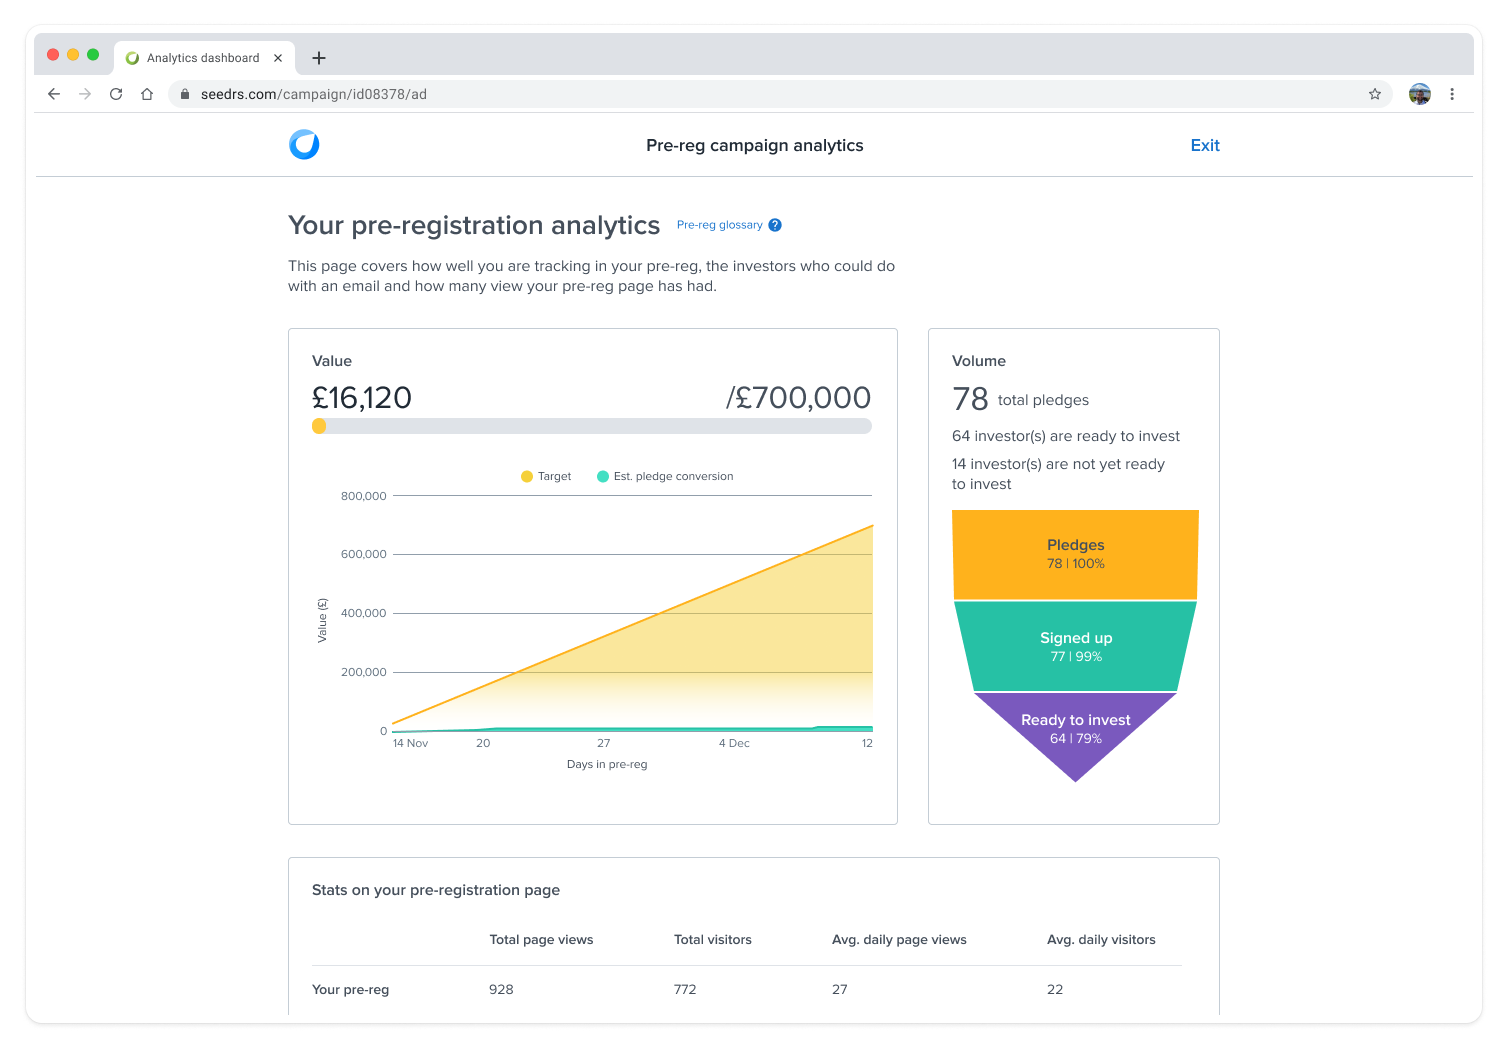Click the 928 page views cell
This screenshot has width=1508, height=1047.
coord(501,989)
